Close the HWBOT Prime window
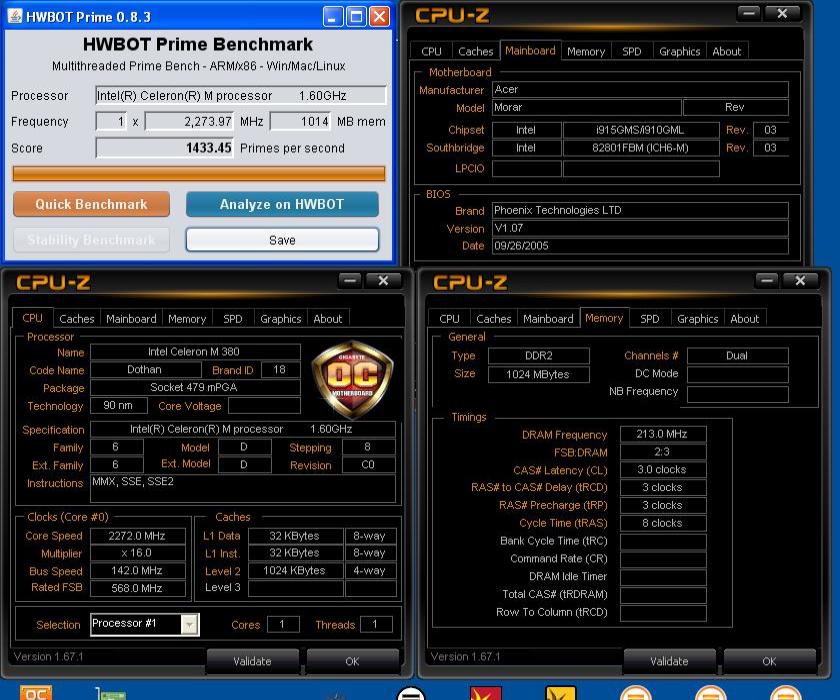This screenshot has height=700, width=840. [380, 17]
